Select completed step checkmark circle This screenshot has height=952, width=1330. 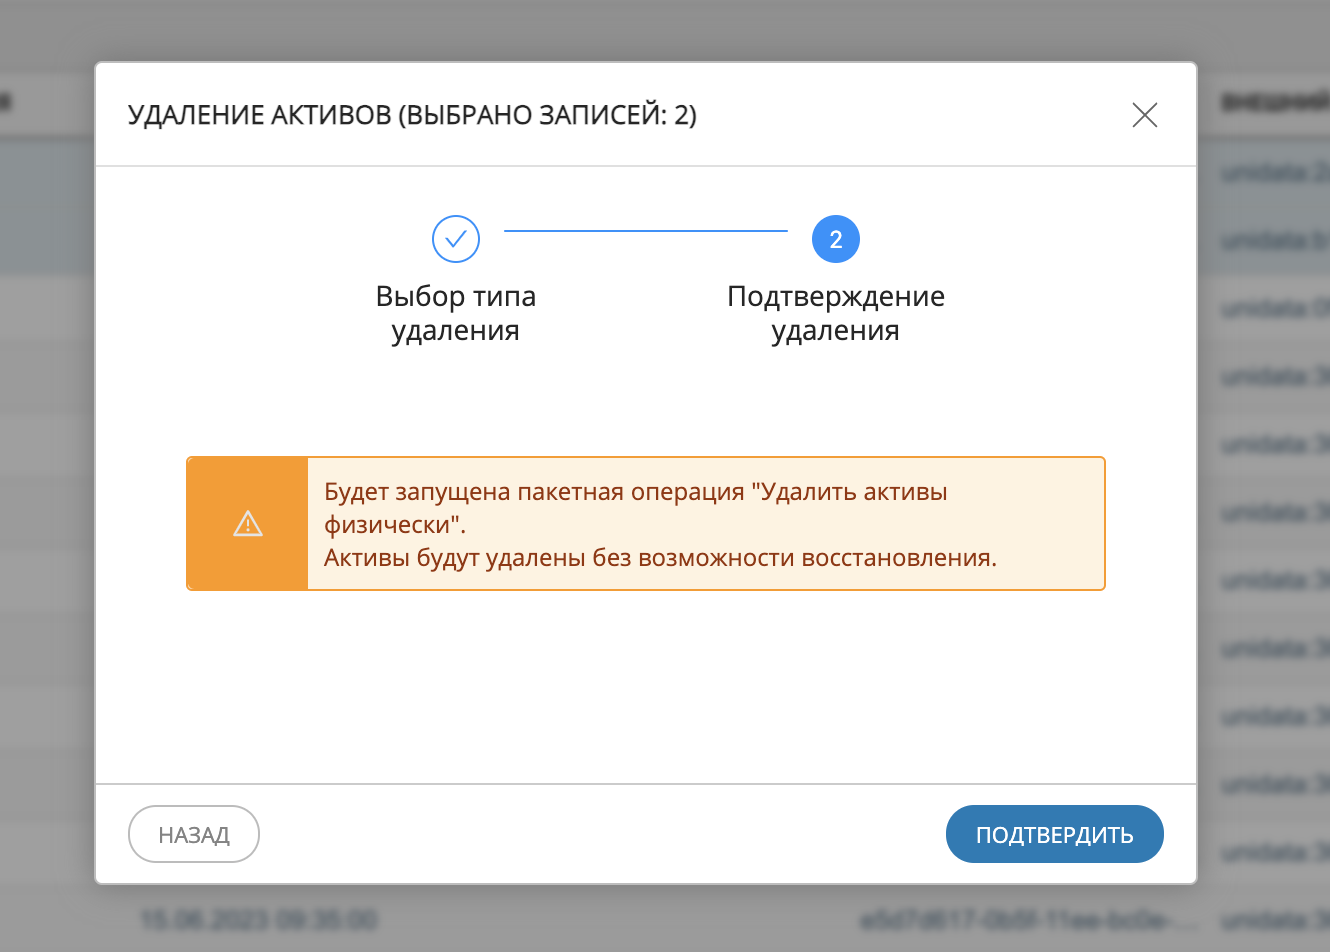click(x=456, y=239)
